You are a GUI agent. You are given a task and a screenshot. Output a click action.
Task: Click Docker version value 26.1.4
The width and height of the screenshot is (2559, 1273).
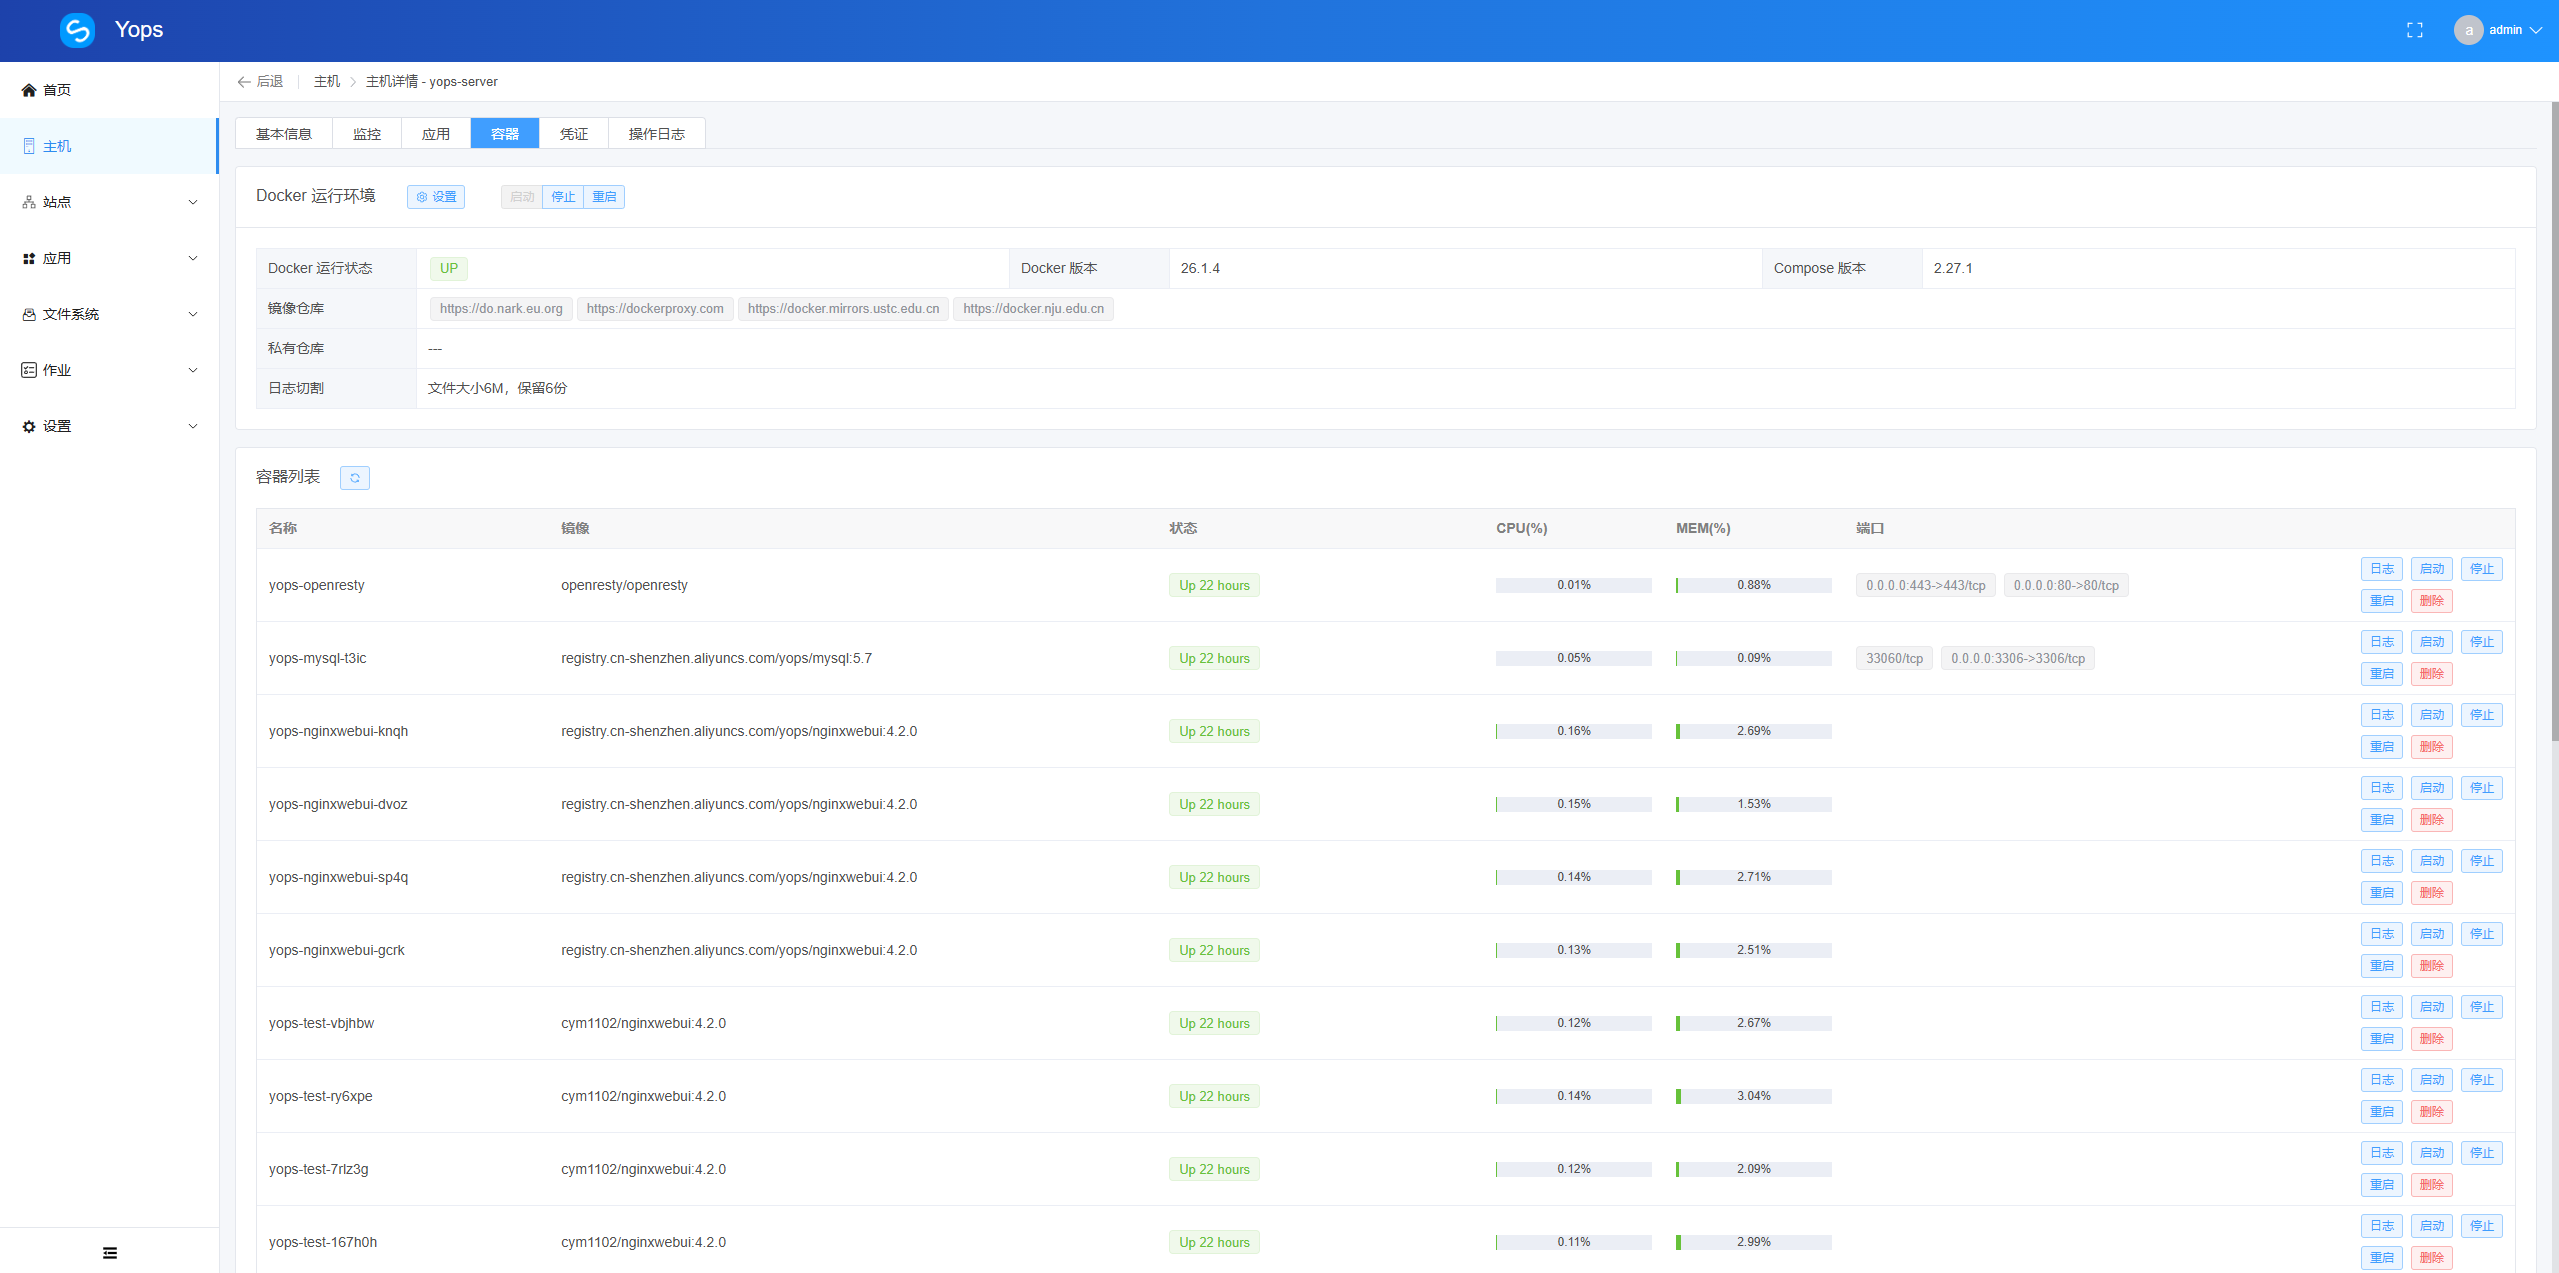tap(1200, 268)
